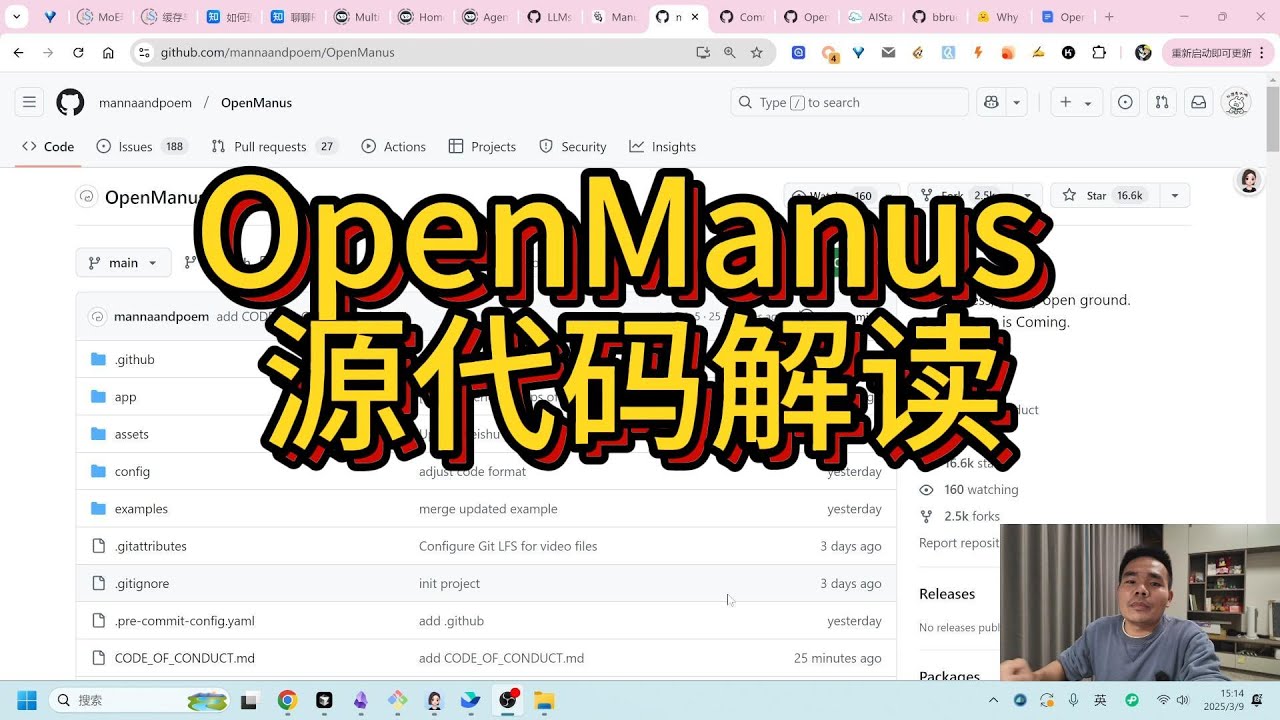Image resolution: width=1280 pixels, height=720 pixels.
Task: Click the envelope mail extension icon
Action: coord(888,52)
